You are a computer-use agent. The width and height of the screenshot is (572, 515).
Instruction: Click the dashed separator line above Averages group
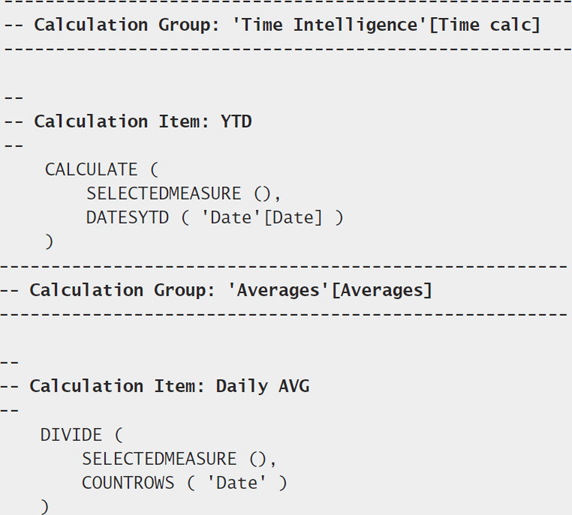(284, 267)
